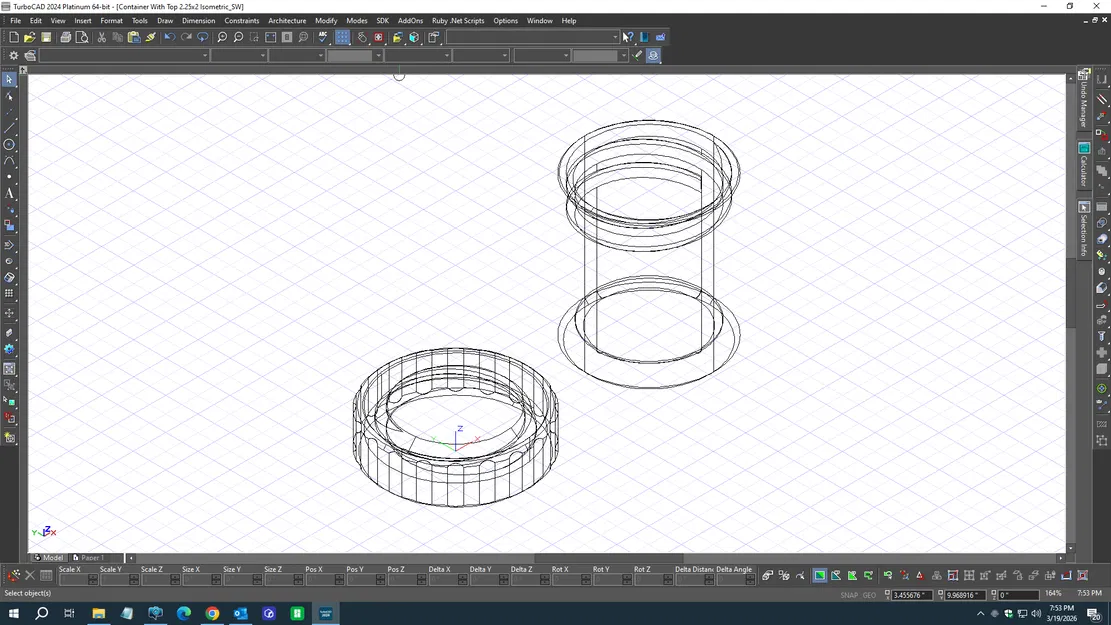Save the current drawing via the Save icon
Image resolution: width=1111 pixels, height=625 pixels.
pos(46,37)
